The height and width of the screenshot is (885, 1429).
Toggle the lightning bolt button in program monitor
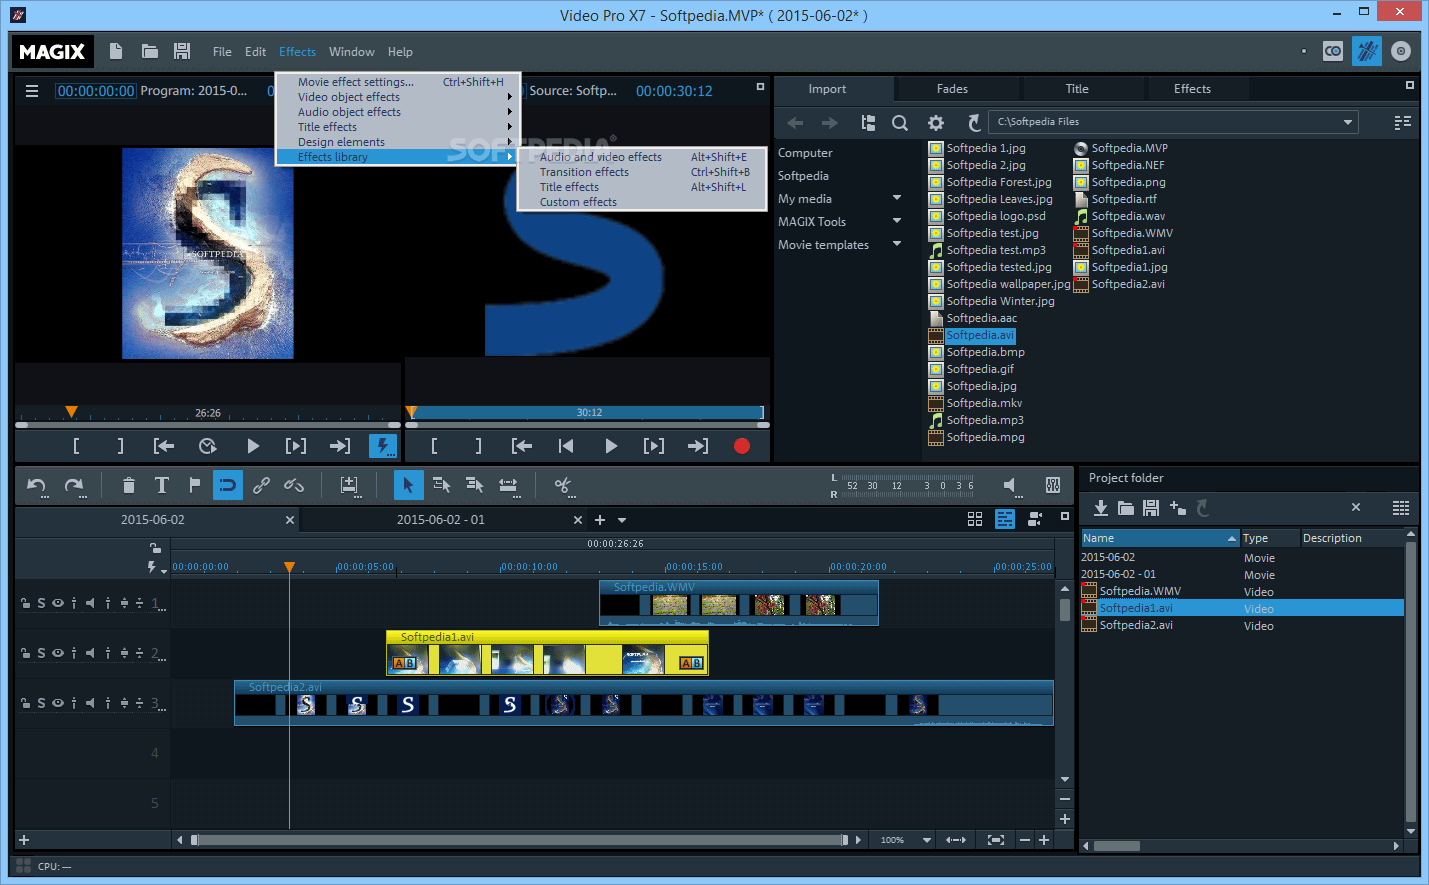pos(383,446)
